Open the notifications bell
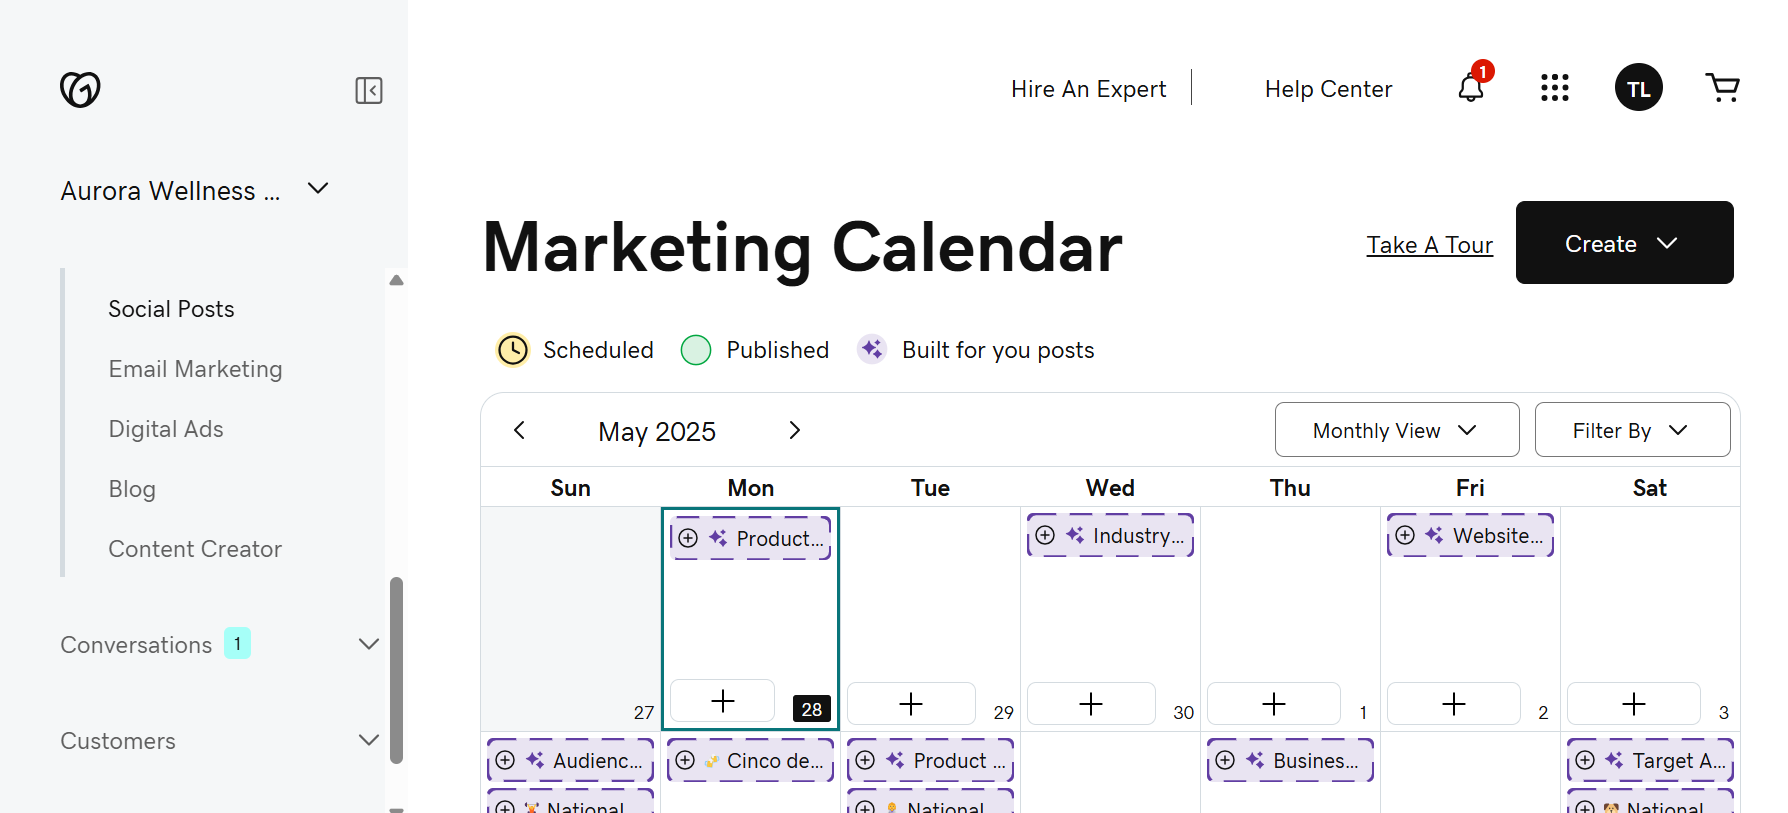This screenshot has height=813, width=1788. 1471,88
